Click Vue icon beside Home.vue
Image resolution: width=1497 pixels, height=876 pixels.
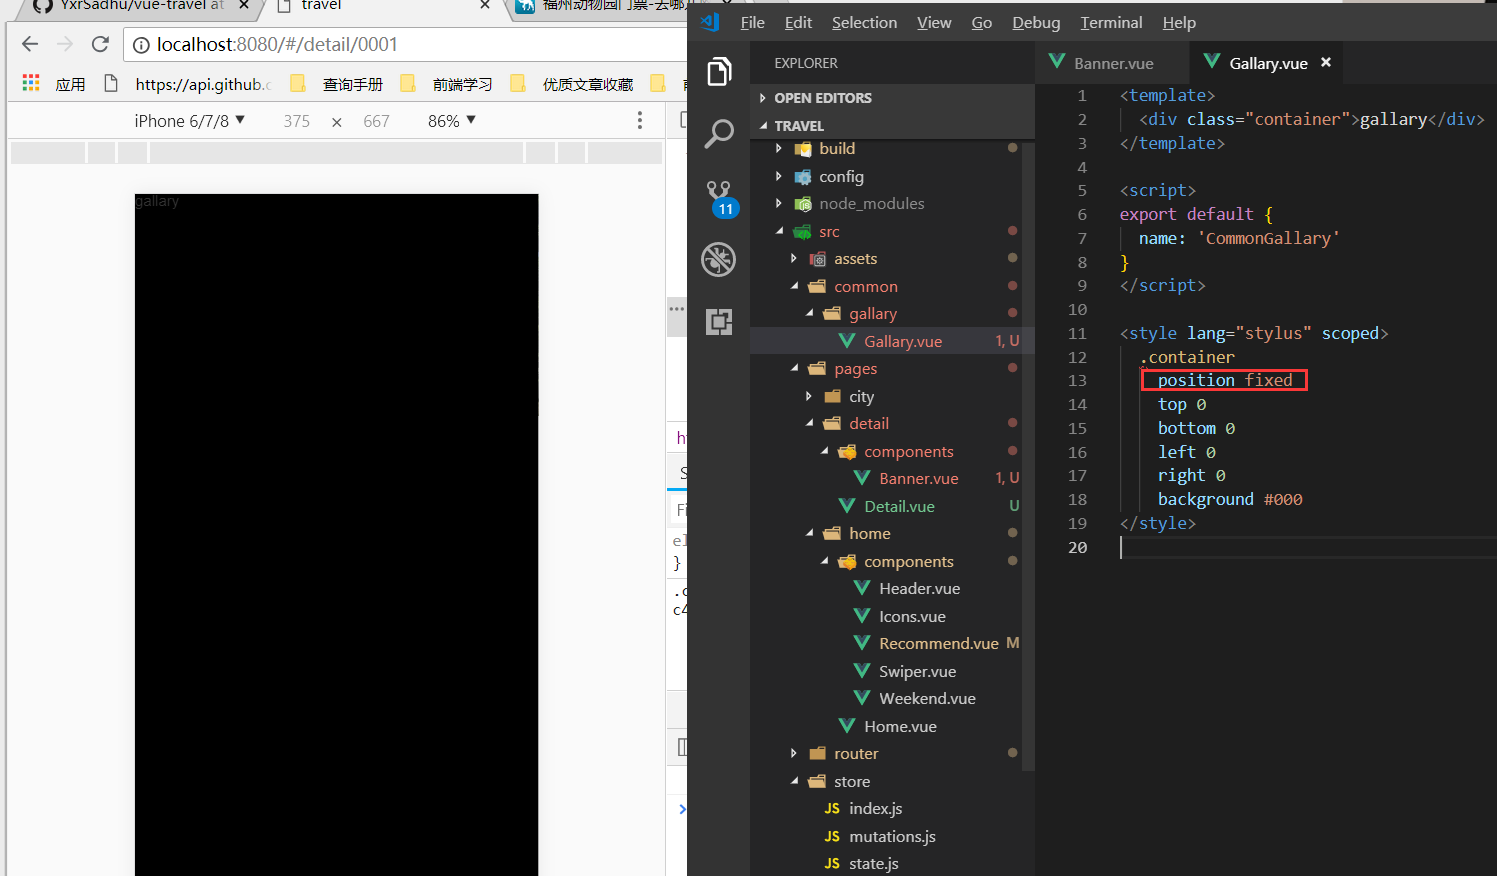[x=847, y=726]
